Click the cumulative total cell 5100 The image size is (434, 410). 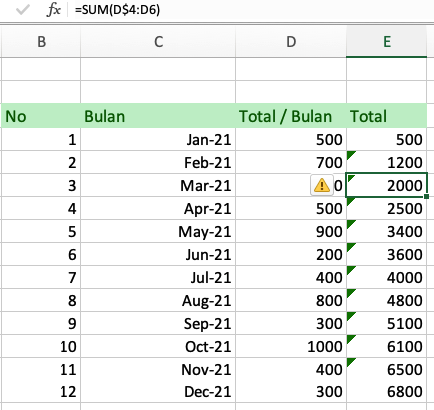click(x=387, y=323)
